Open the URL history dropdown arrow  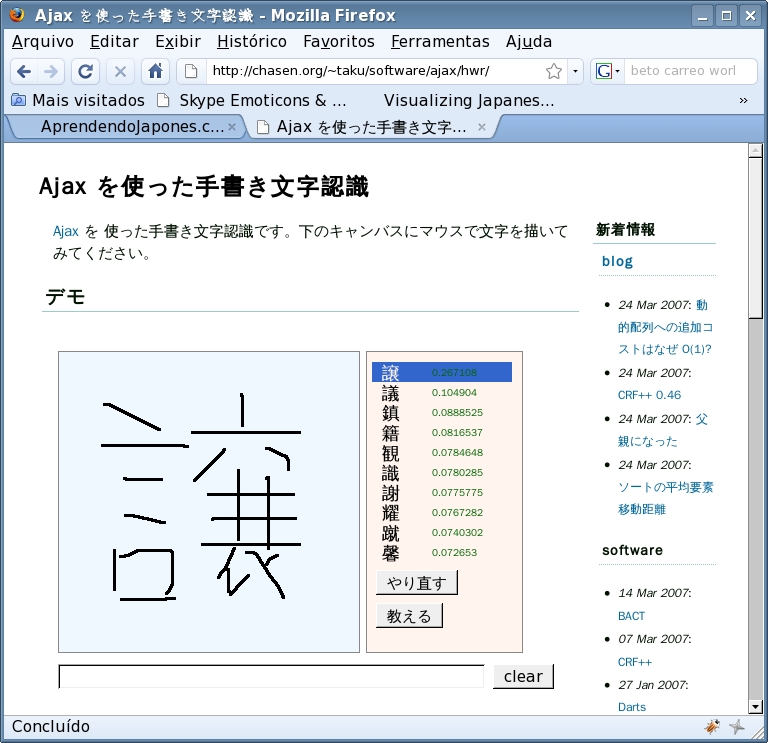[574, 71]
